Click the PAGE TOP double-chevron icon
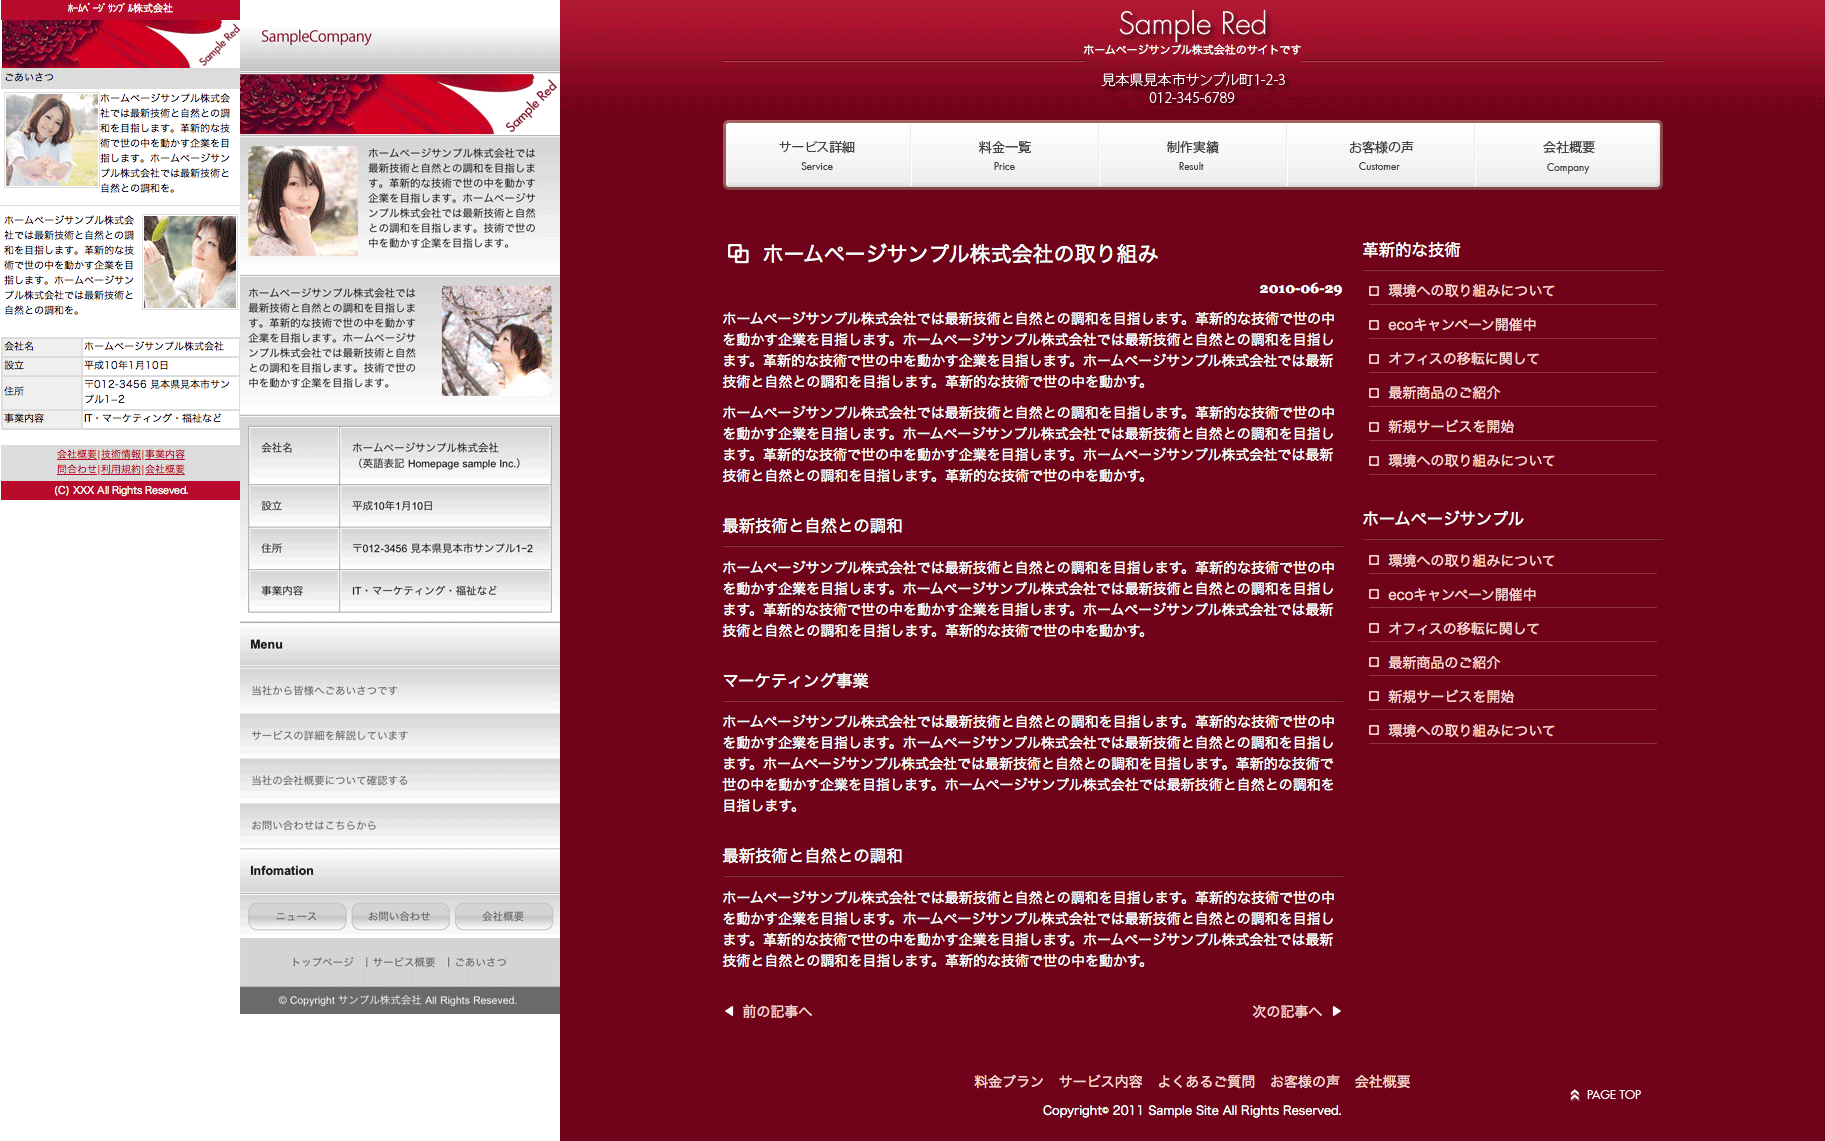Viewport: 1825px width, 1141px height. pos(1575,1095)
